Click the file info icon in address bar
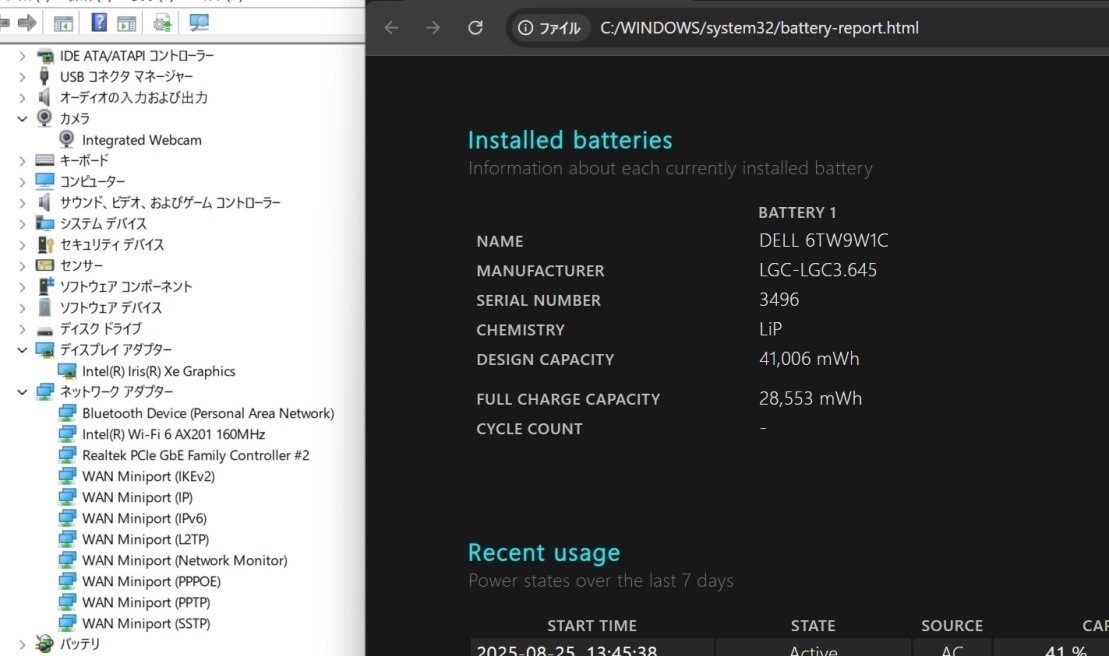 tap(526, 28)
